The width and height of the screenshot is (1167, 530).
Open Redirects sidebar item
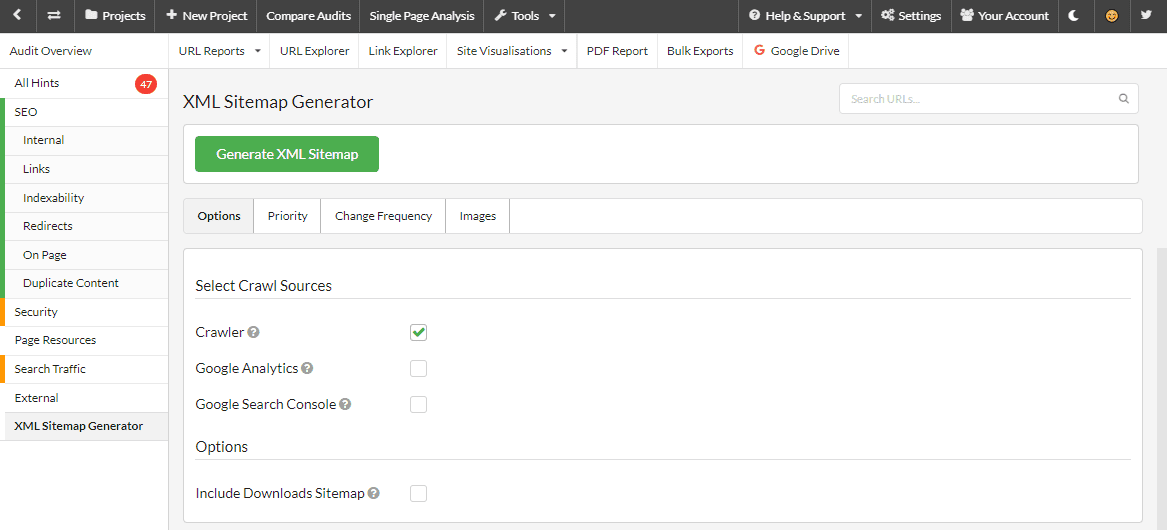click(x=84, y=226)
